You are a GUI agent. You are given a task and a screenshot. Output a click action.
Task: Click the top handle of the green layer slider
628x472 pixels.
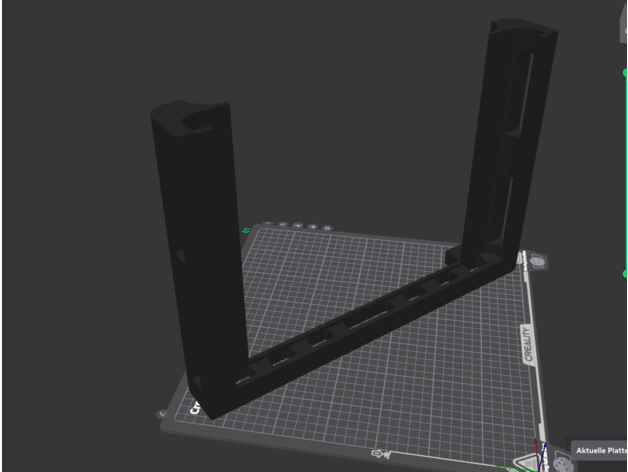click(625, 72)
